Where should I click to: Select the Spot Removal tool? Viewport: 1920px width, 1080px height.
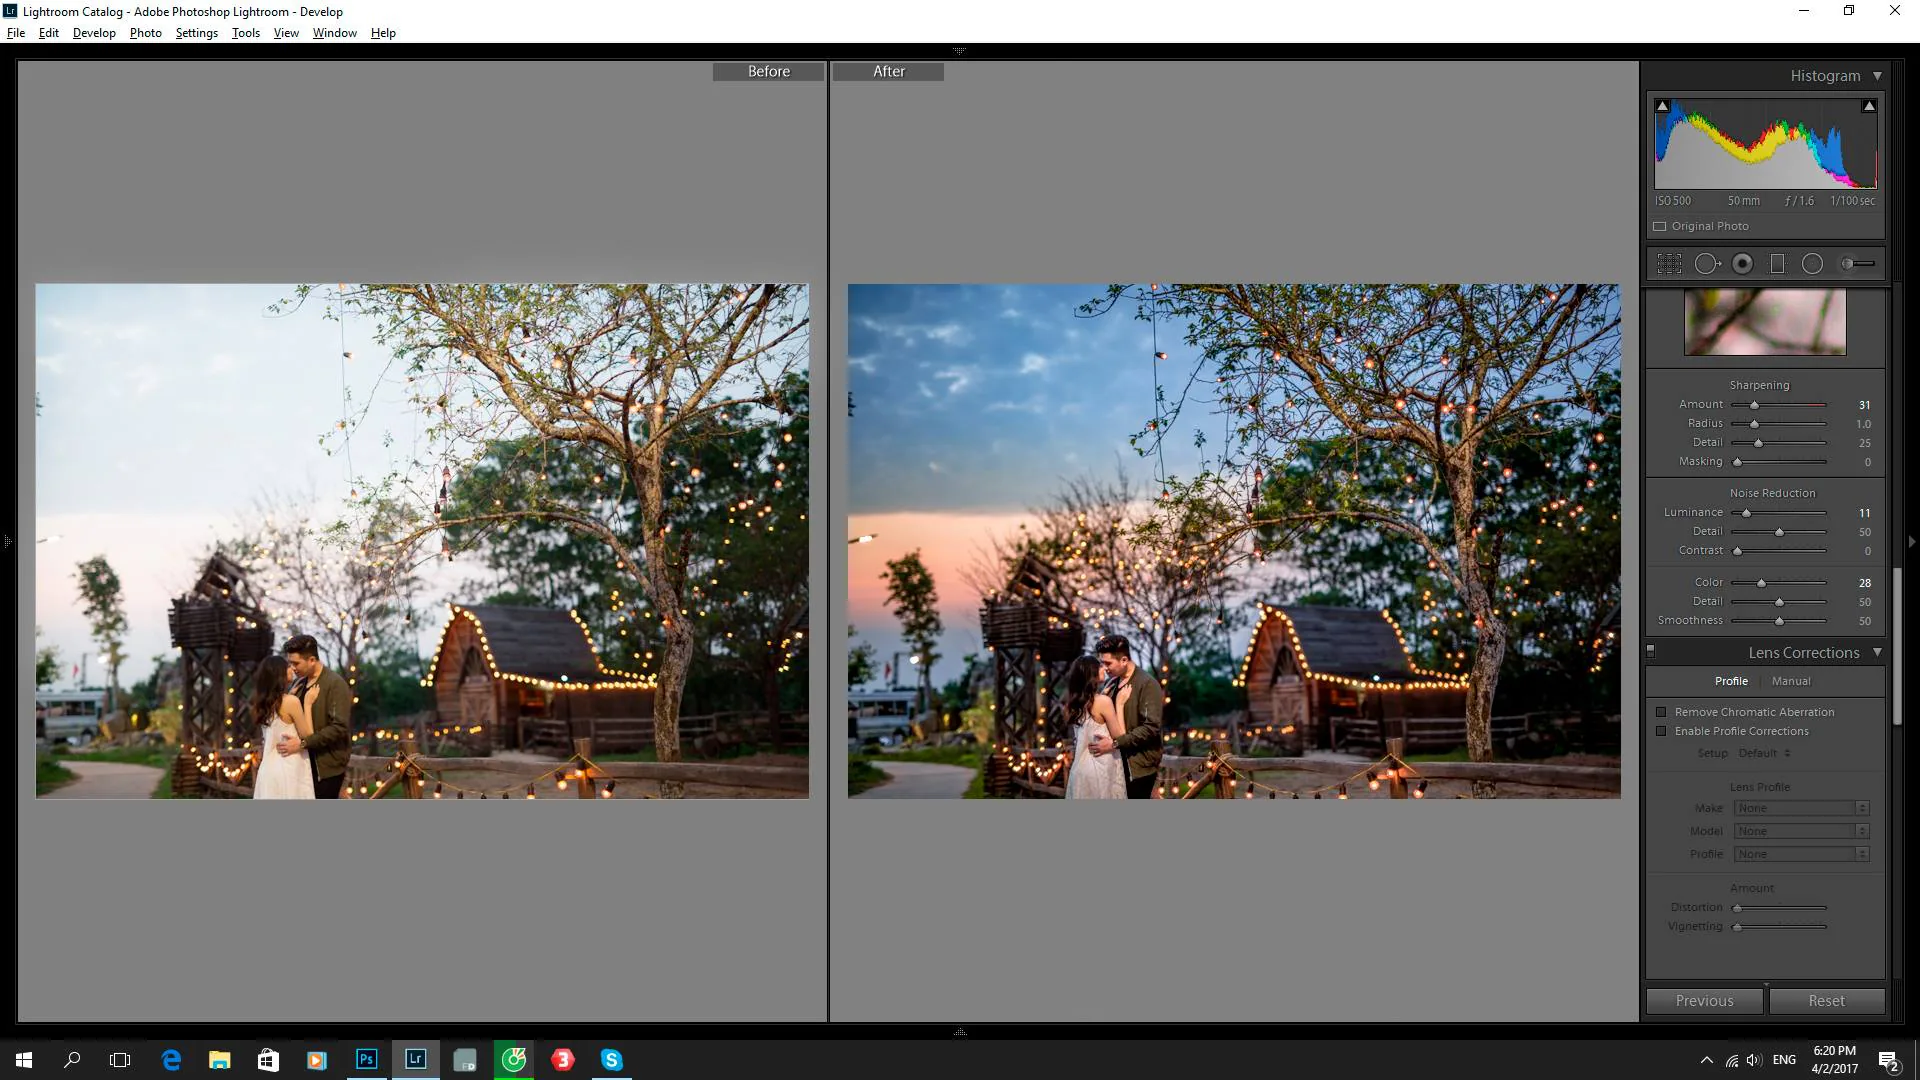(x=1707, y=264)
